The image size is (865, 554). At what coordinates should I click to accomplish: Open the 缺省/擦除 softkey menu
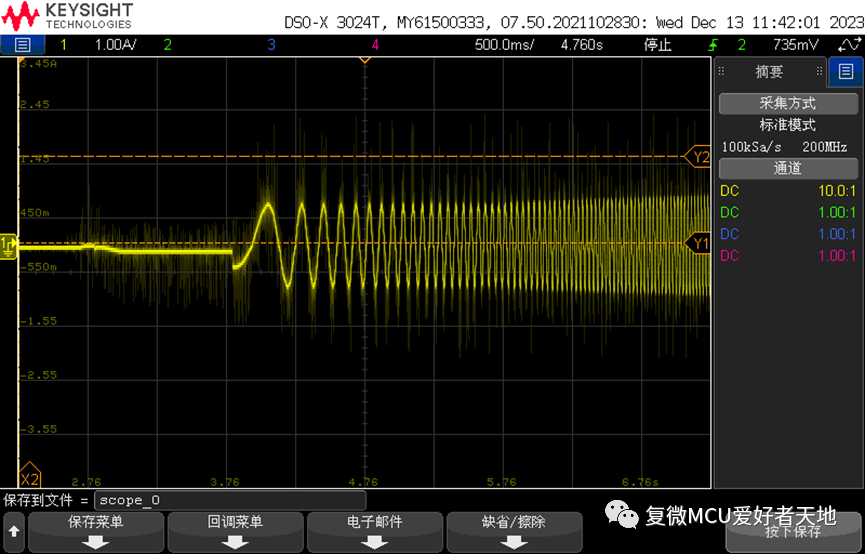[514, 532]
